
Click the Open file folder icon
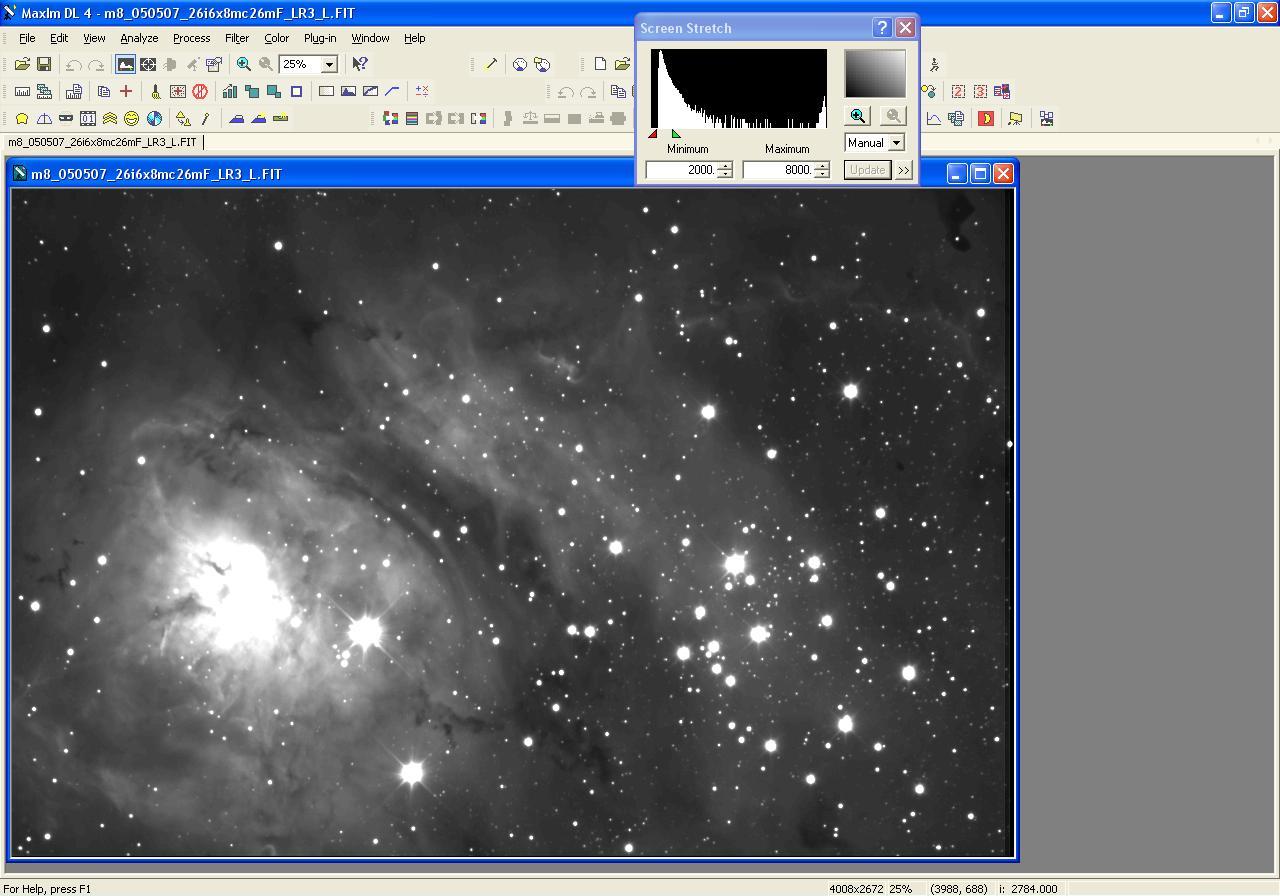click(22, 64)
